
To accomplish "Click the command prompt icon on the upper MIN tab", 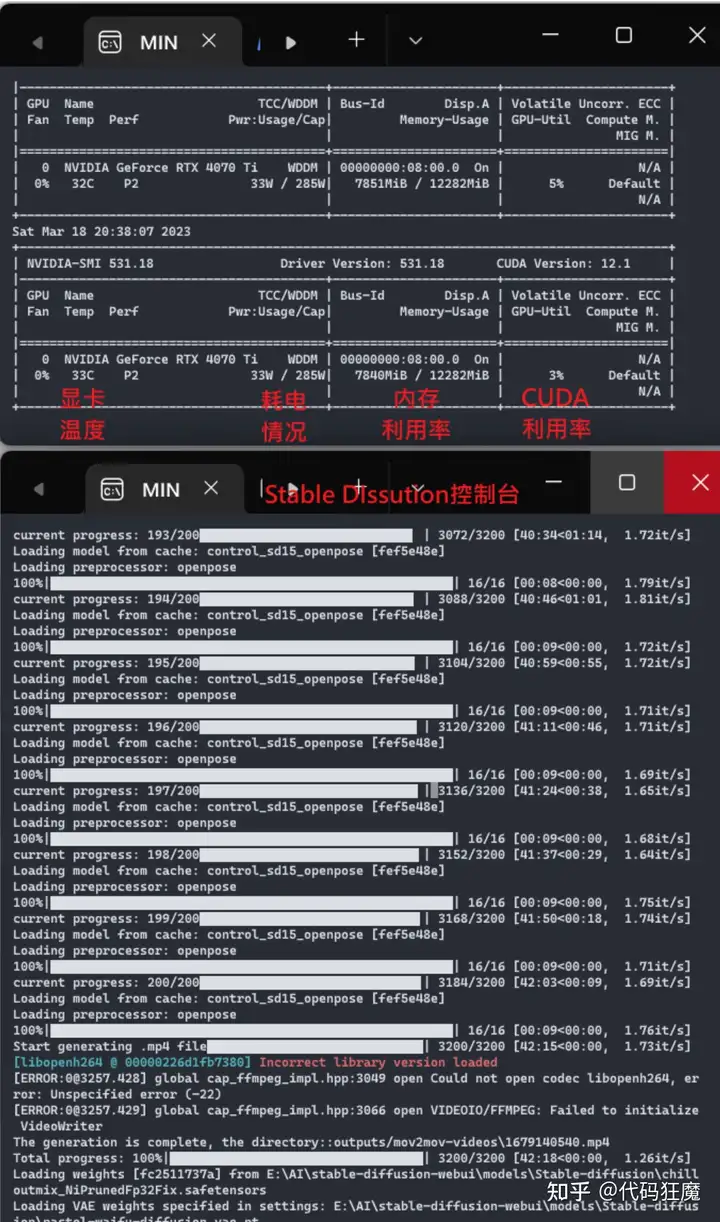I will click(x=110, y=42).
